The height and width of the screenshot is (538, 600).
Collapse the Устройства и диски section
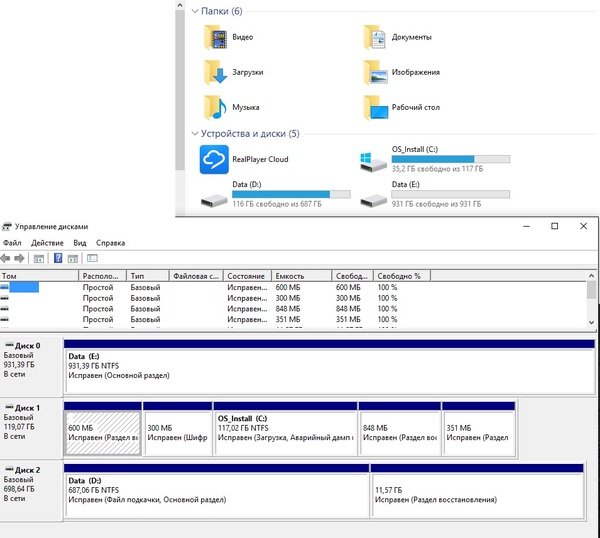194,133
